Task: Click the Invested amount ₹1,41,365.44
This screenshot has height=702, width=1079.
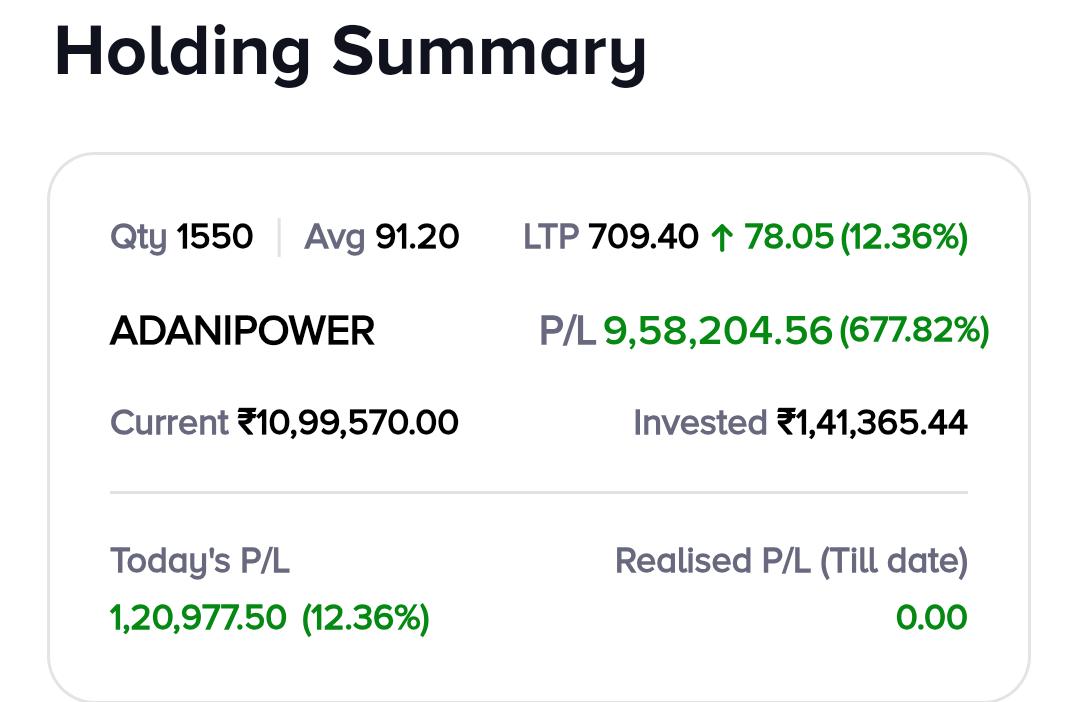Action: point(872,423)
